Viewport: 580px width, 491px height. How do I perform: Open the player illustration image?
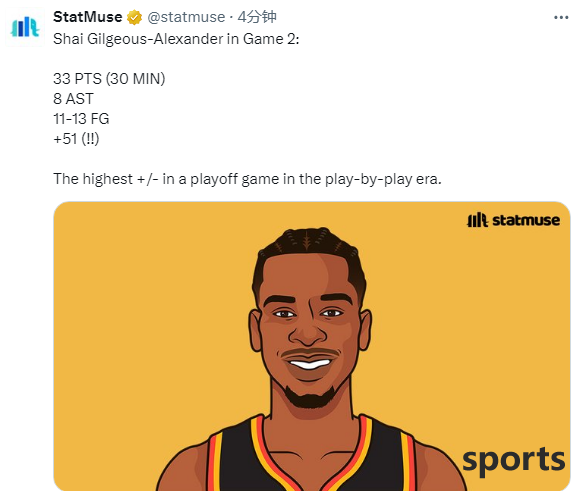coord(312,346)
